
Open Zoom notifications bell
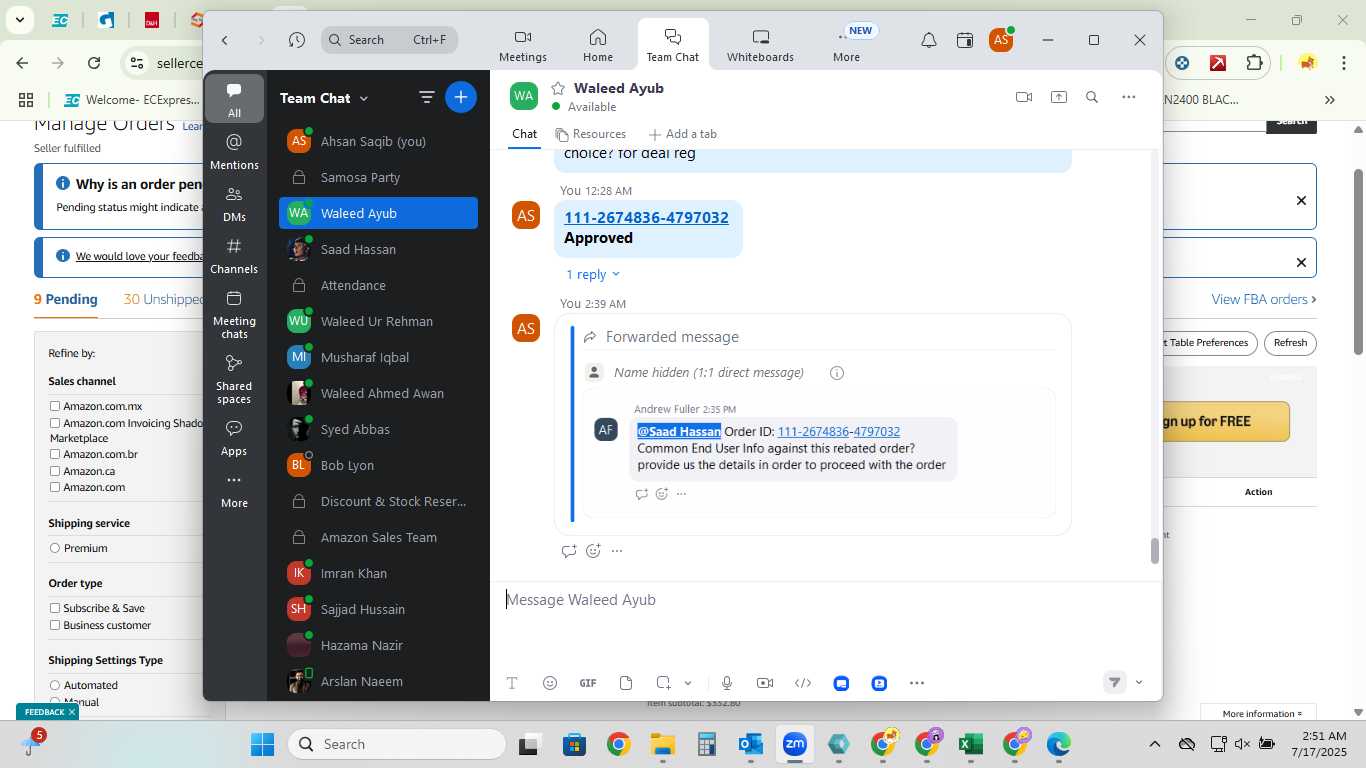pyautogui.click(x=929, y=40)
